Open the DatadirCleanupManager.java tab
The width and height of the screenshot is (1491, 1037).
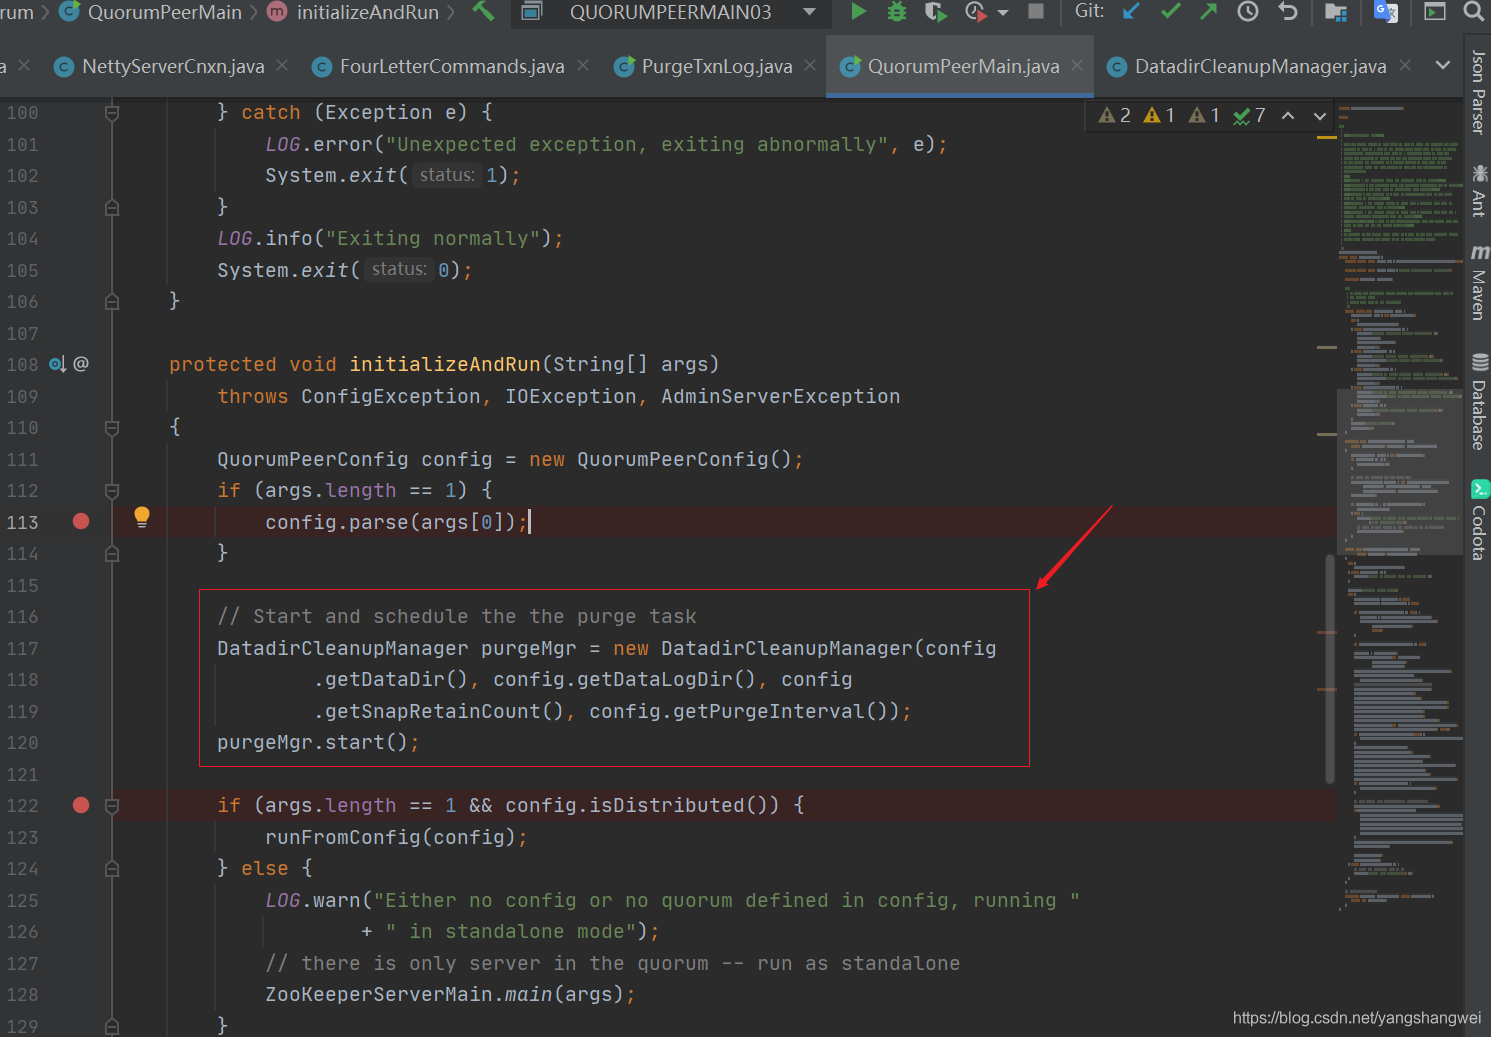[1259, 66]
